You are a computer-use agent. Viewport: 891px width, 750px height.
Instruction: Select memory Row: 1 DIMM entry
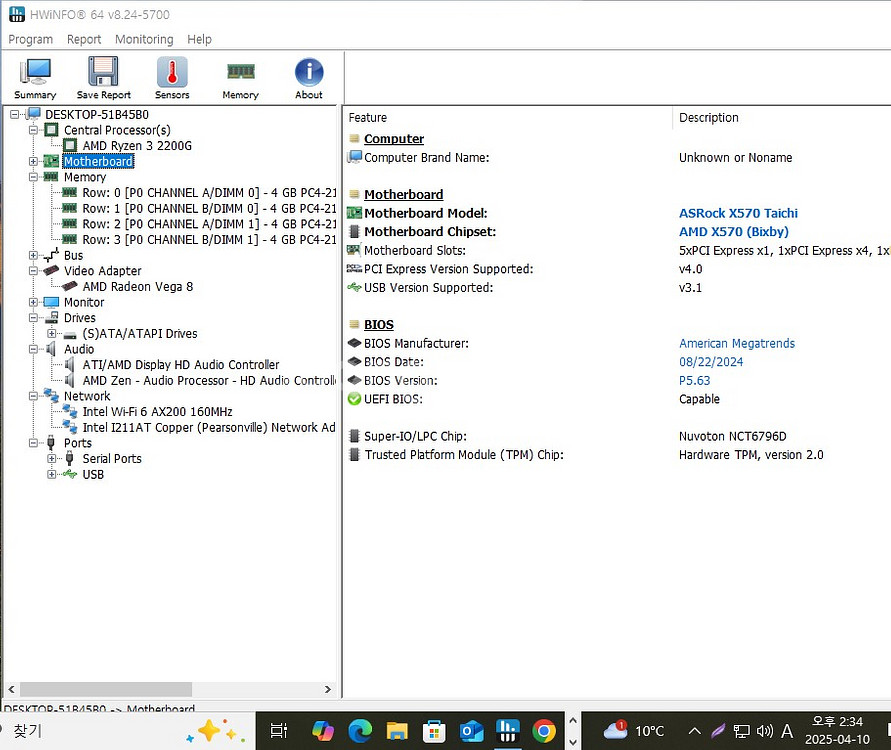pyautogui.click(x=209, y=209)
